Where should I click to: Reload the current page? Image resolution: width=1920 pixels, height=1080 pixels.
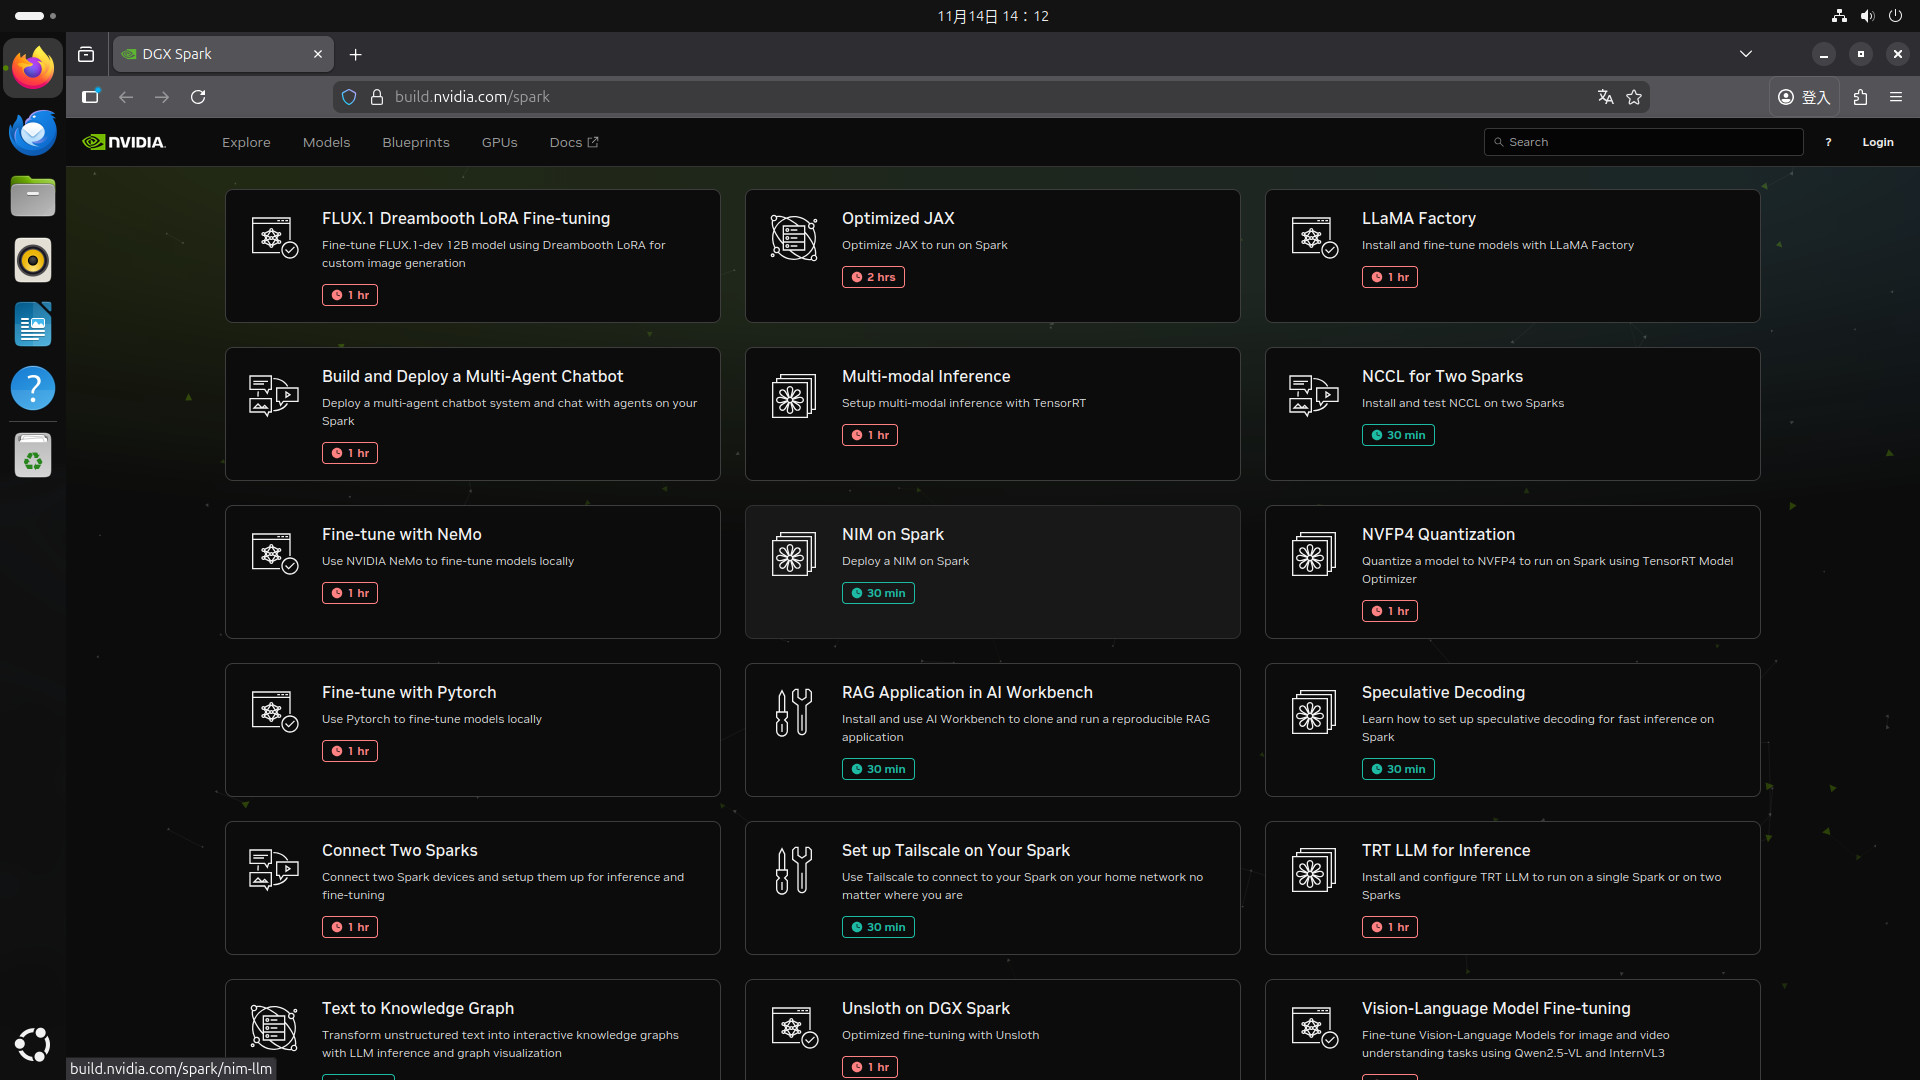point(198,97)
